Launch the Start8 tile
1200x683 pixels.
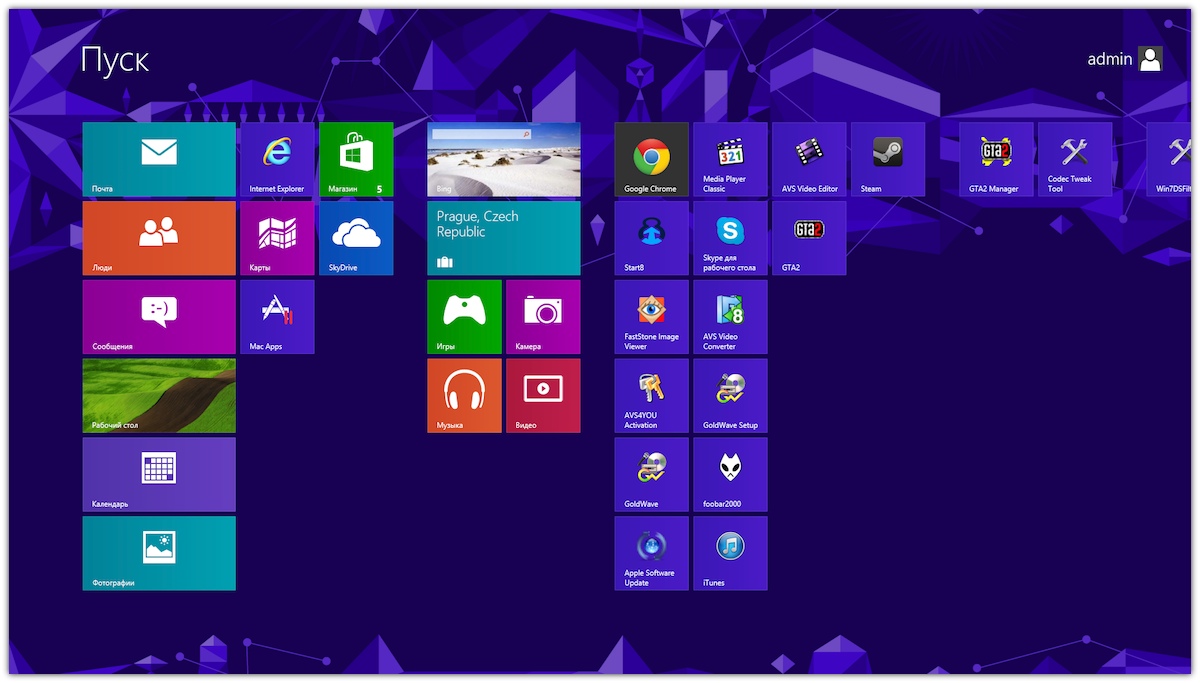coord(651,238)
